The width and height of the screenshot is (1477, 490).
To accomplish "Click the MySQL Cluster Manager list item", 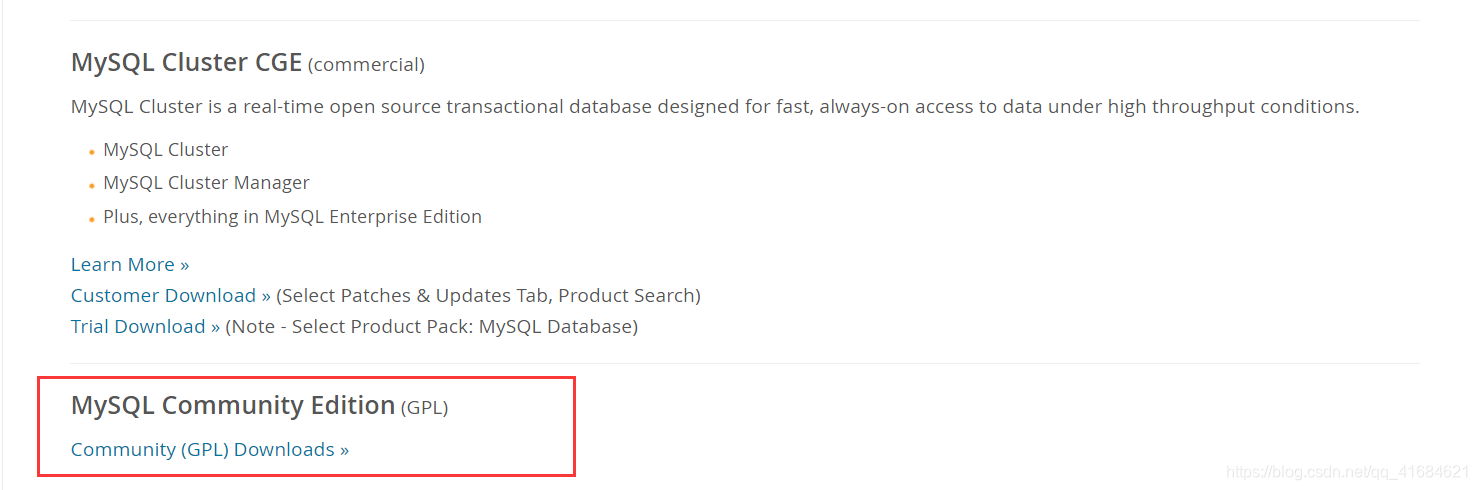I will tap(206, 183).
